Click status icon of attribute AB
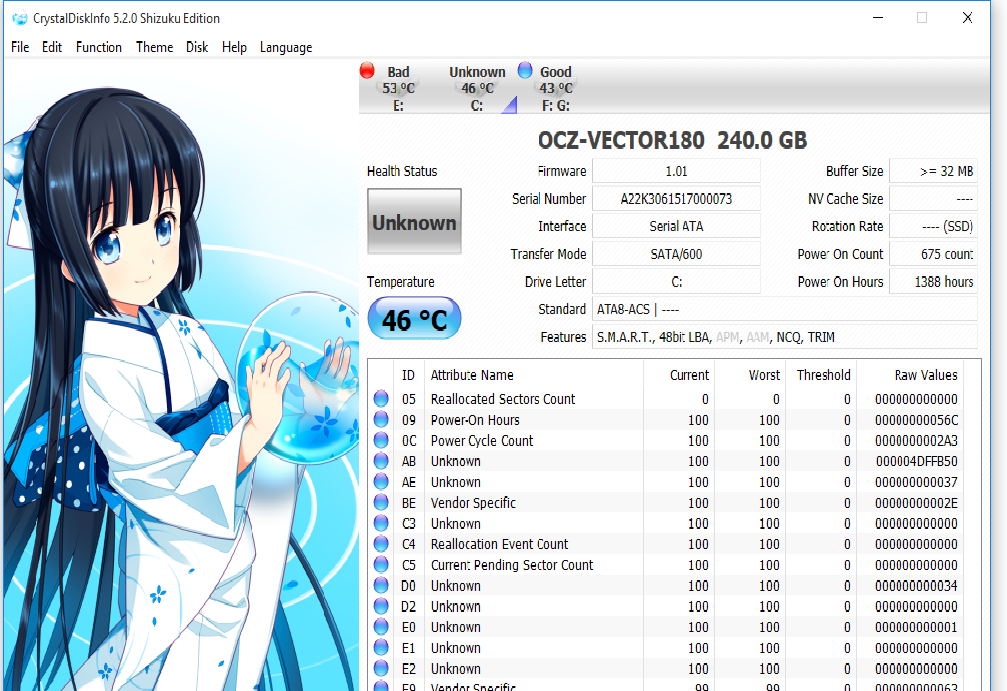 tap(381, 461)
